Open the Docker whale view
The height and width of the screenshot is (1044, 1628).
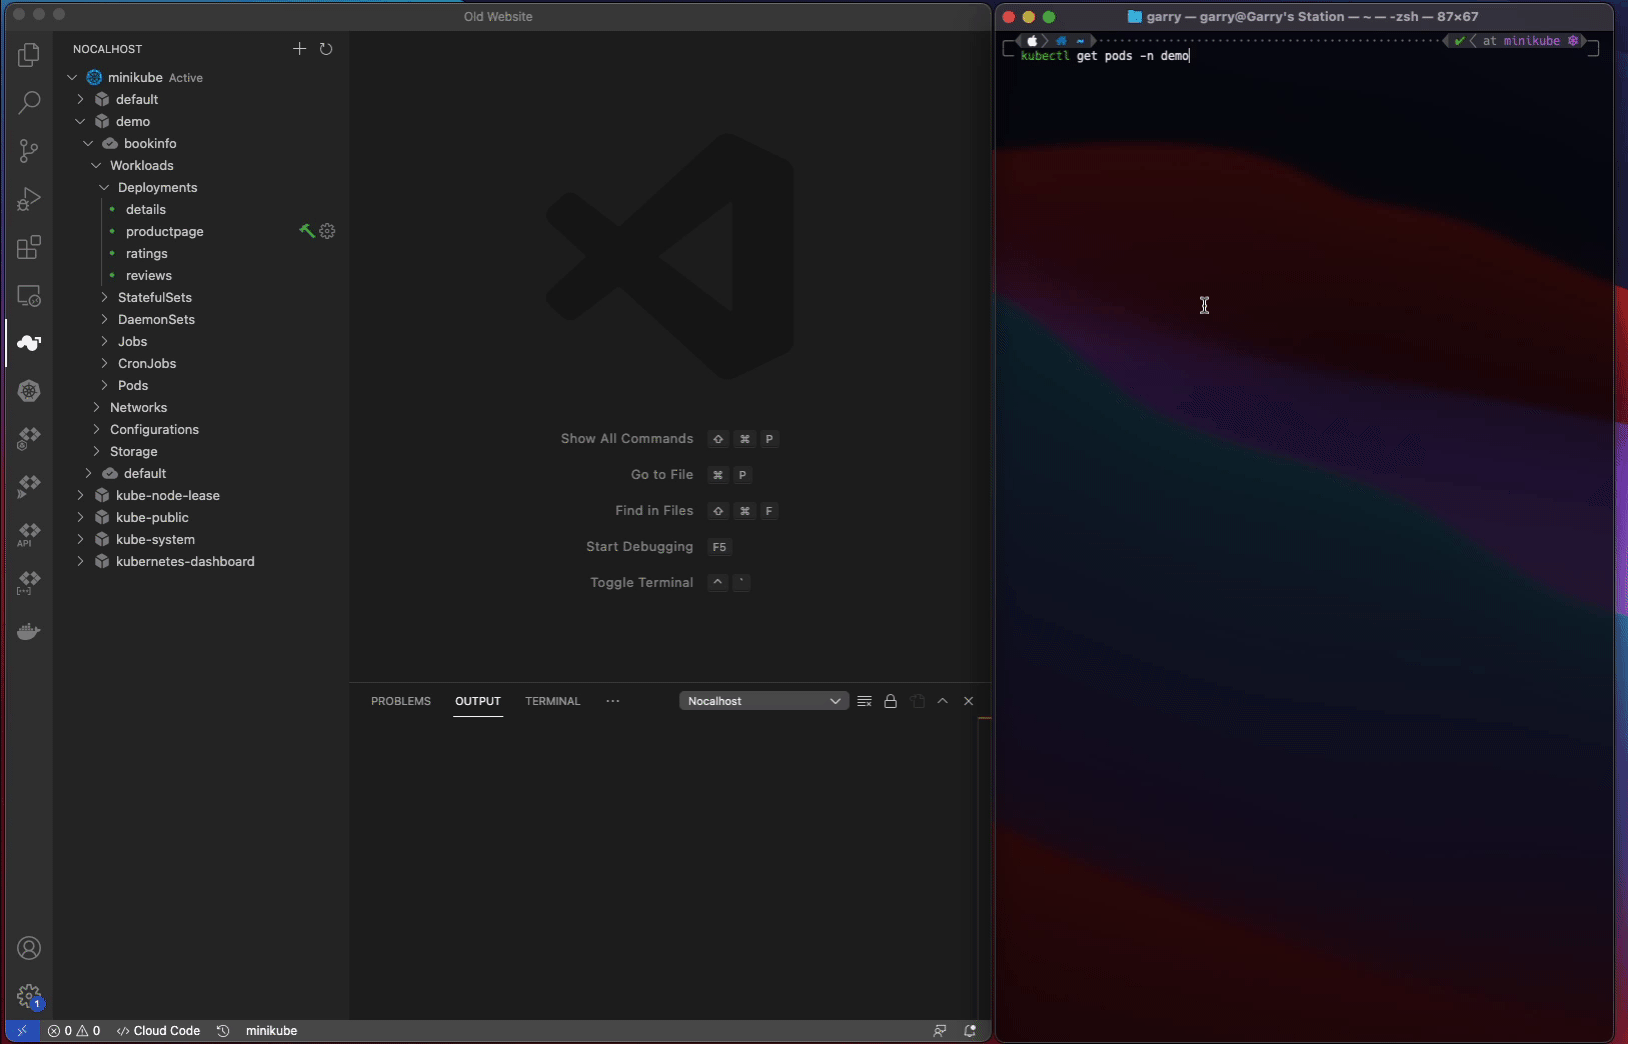click(x=29, y=631)
